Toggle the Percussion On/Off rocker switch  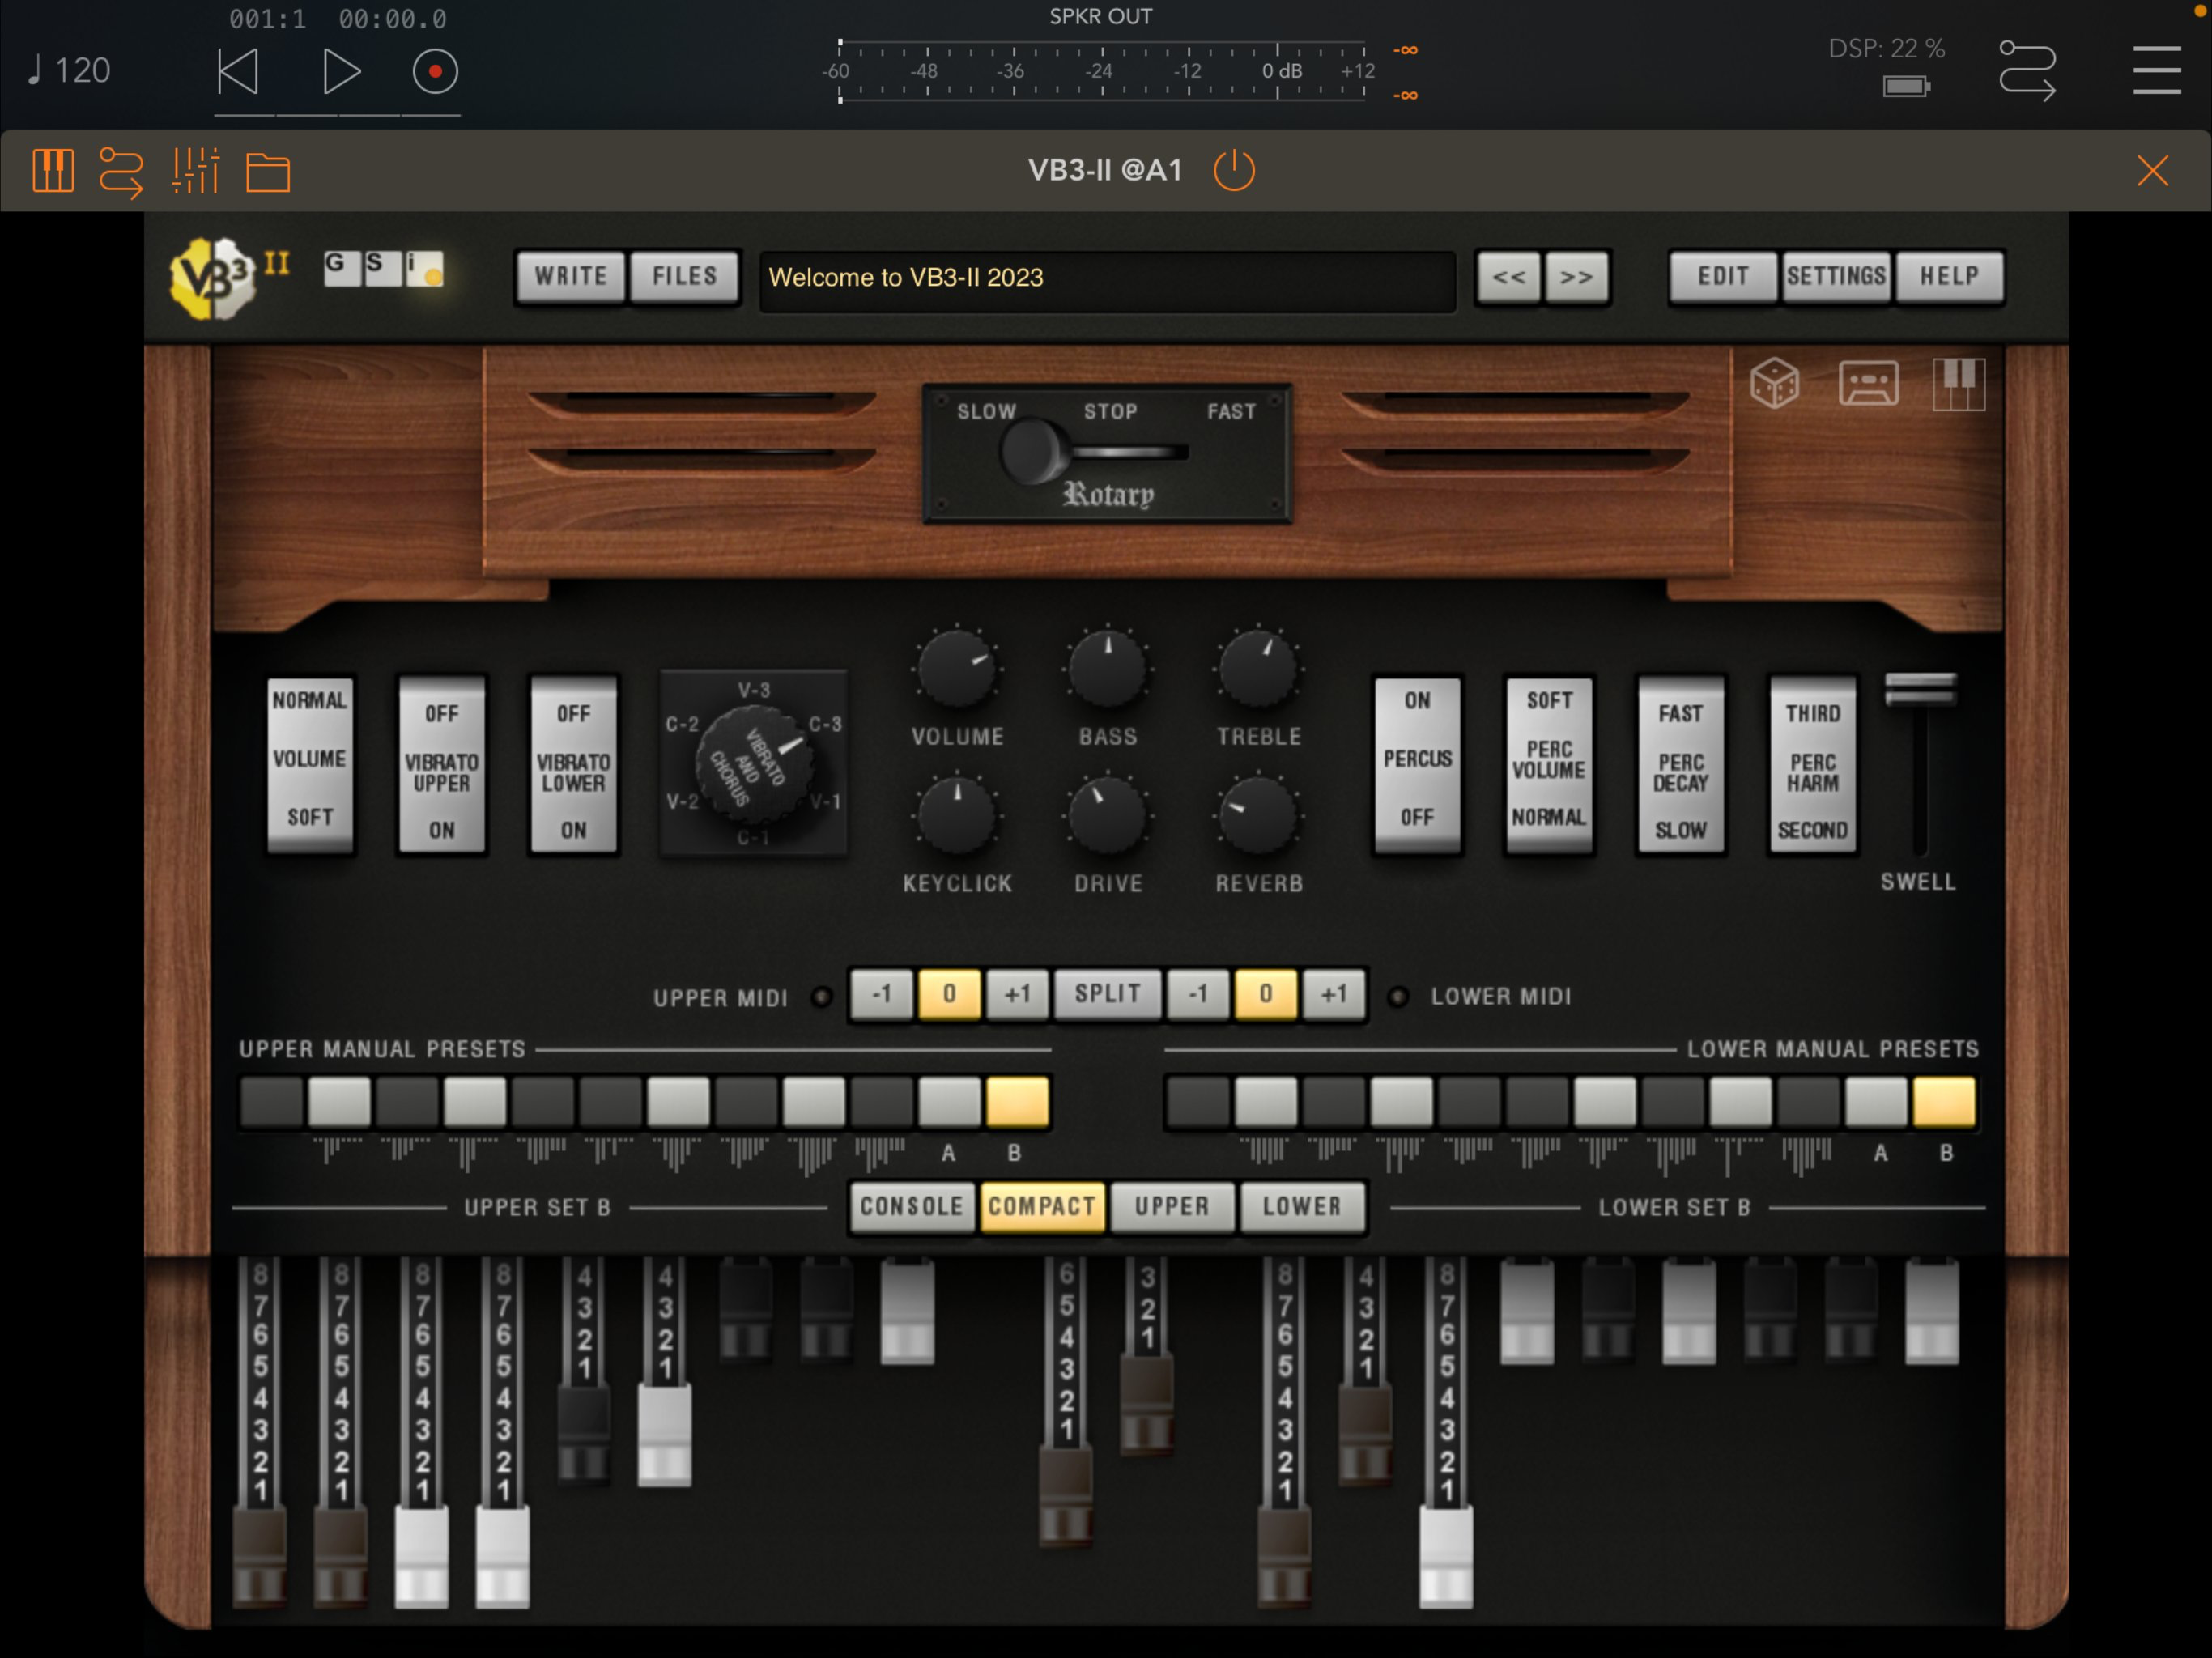(x=1417, y=766)
